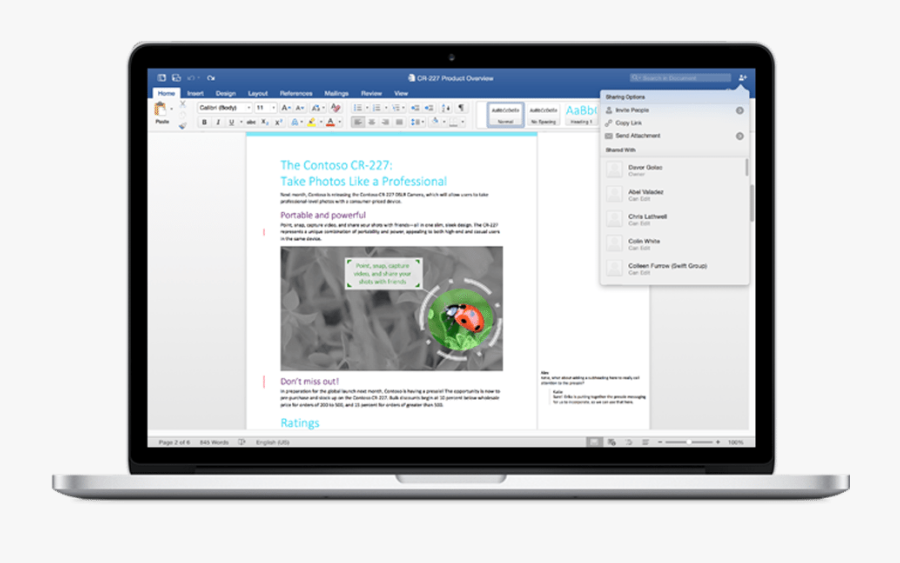Viewport: 900px width, 563px height.
Task: Open the View ribbon tab
Action: pyautogui.click(x=401, y=93)
